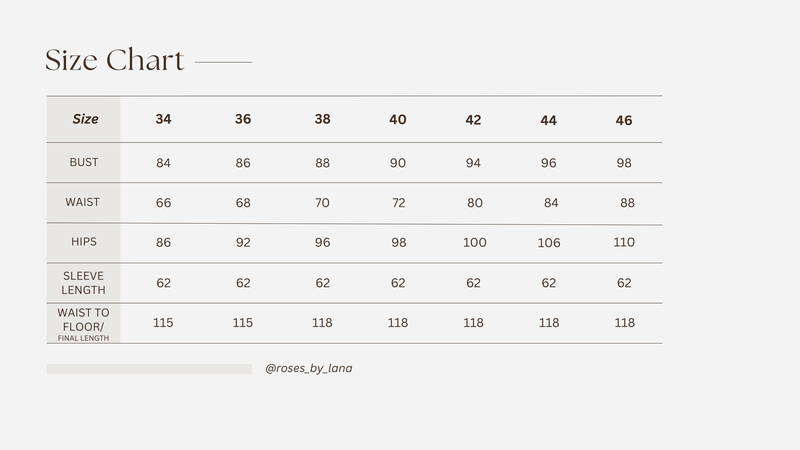800x450 pixels.
Task: Select the Size header cell
Action: point(85,119)
